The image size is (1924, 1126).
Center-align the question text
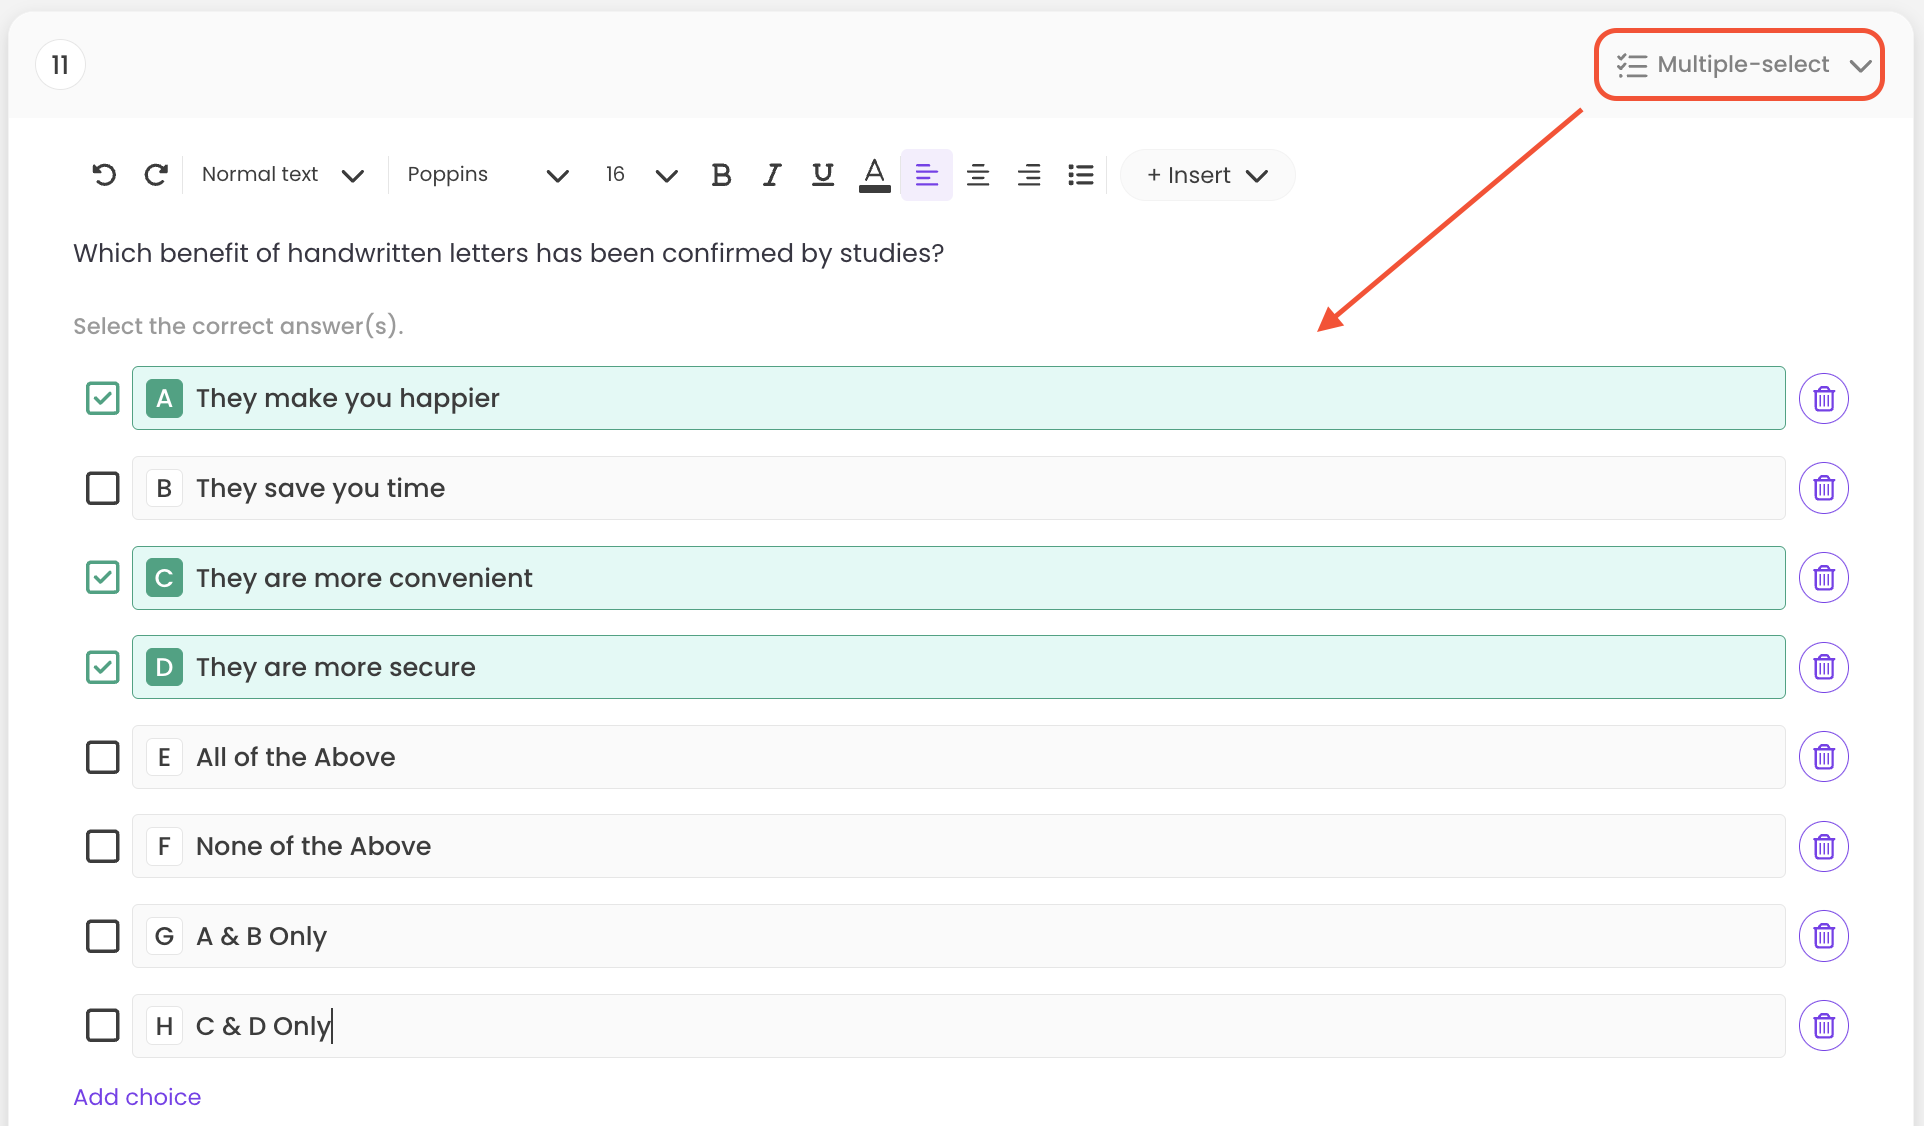coord(978,175)
